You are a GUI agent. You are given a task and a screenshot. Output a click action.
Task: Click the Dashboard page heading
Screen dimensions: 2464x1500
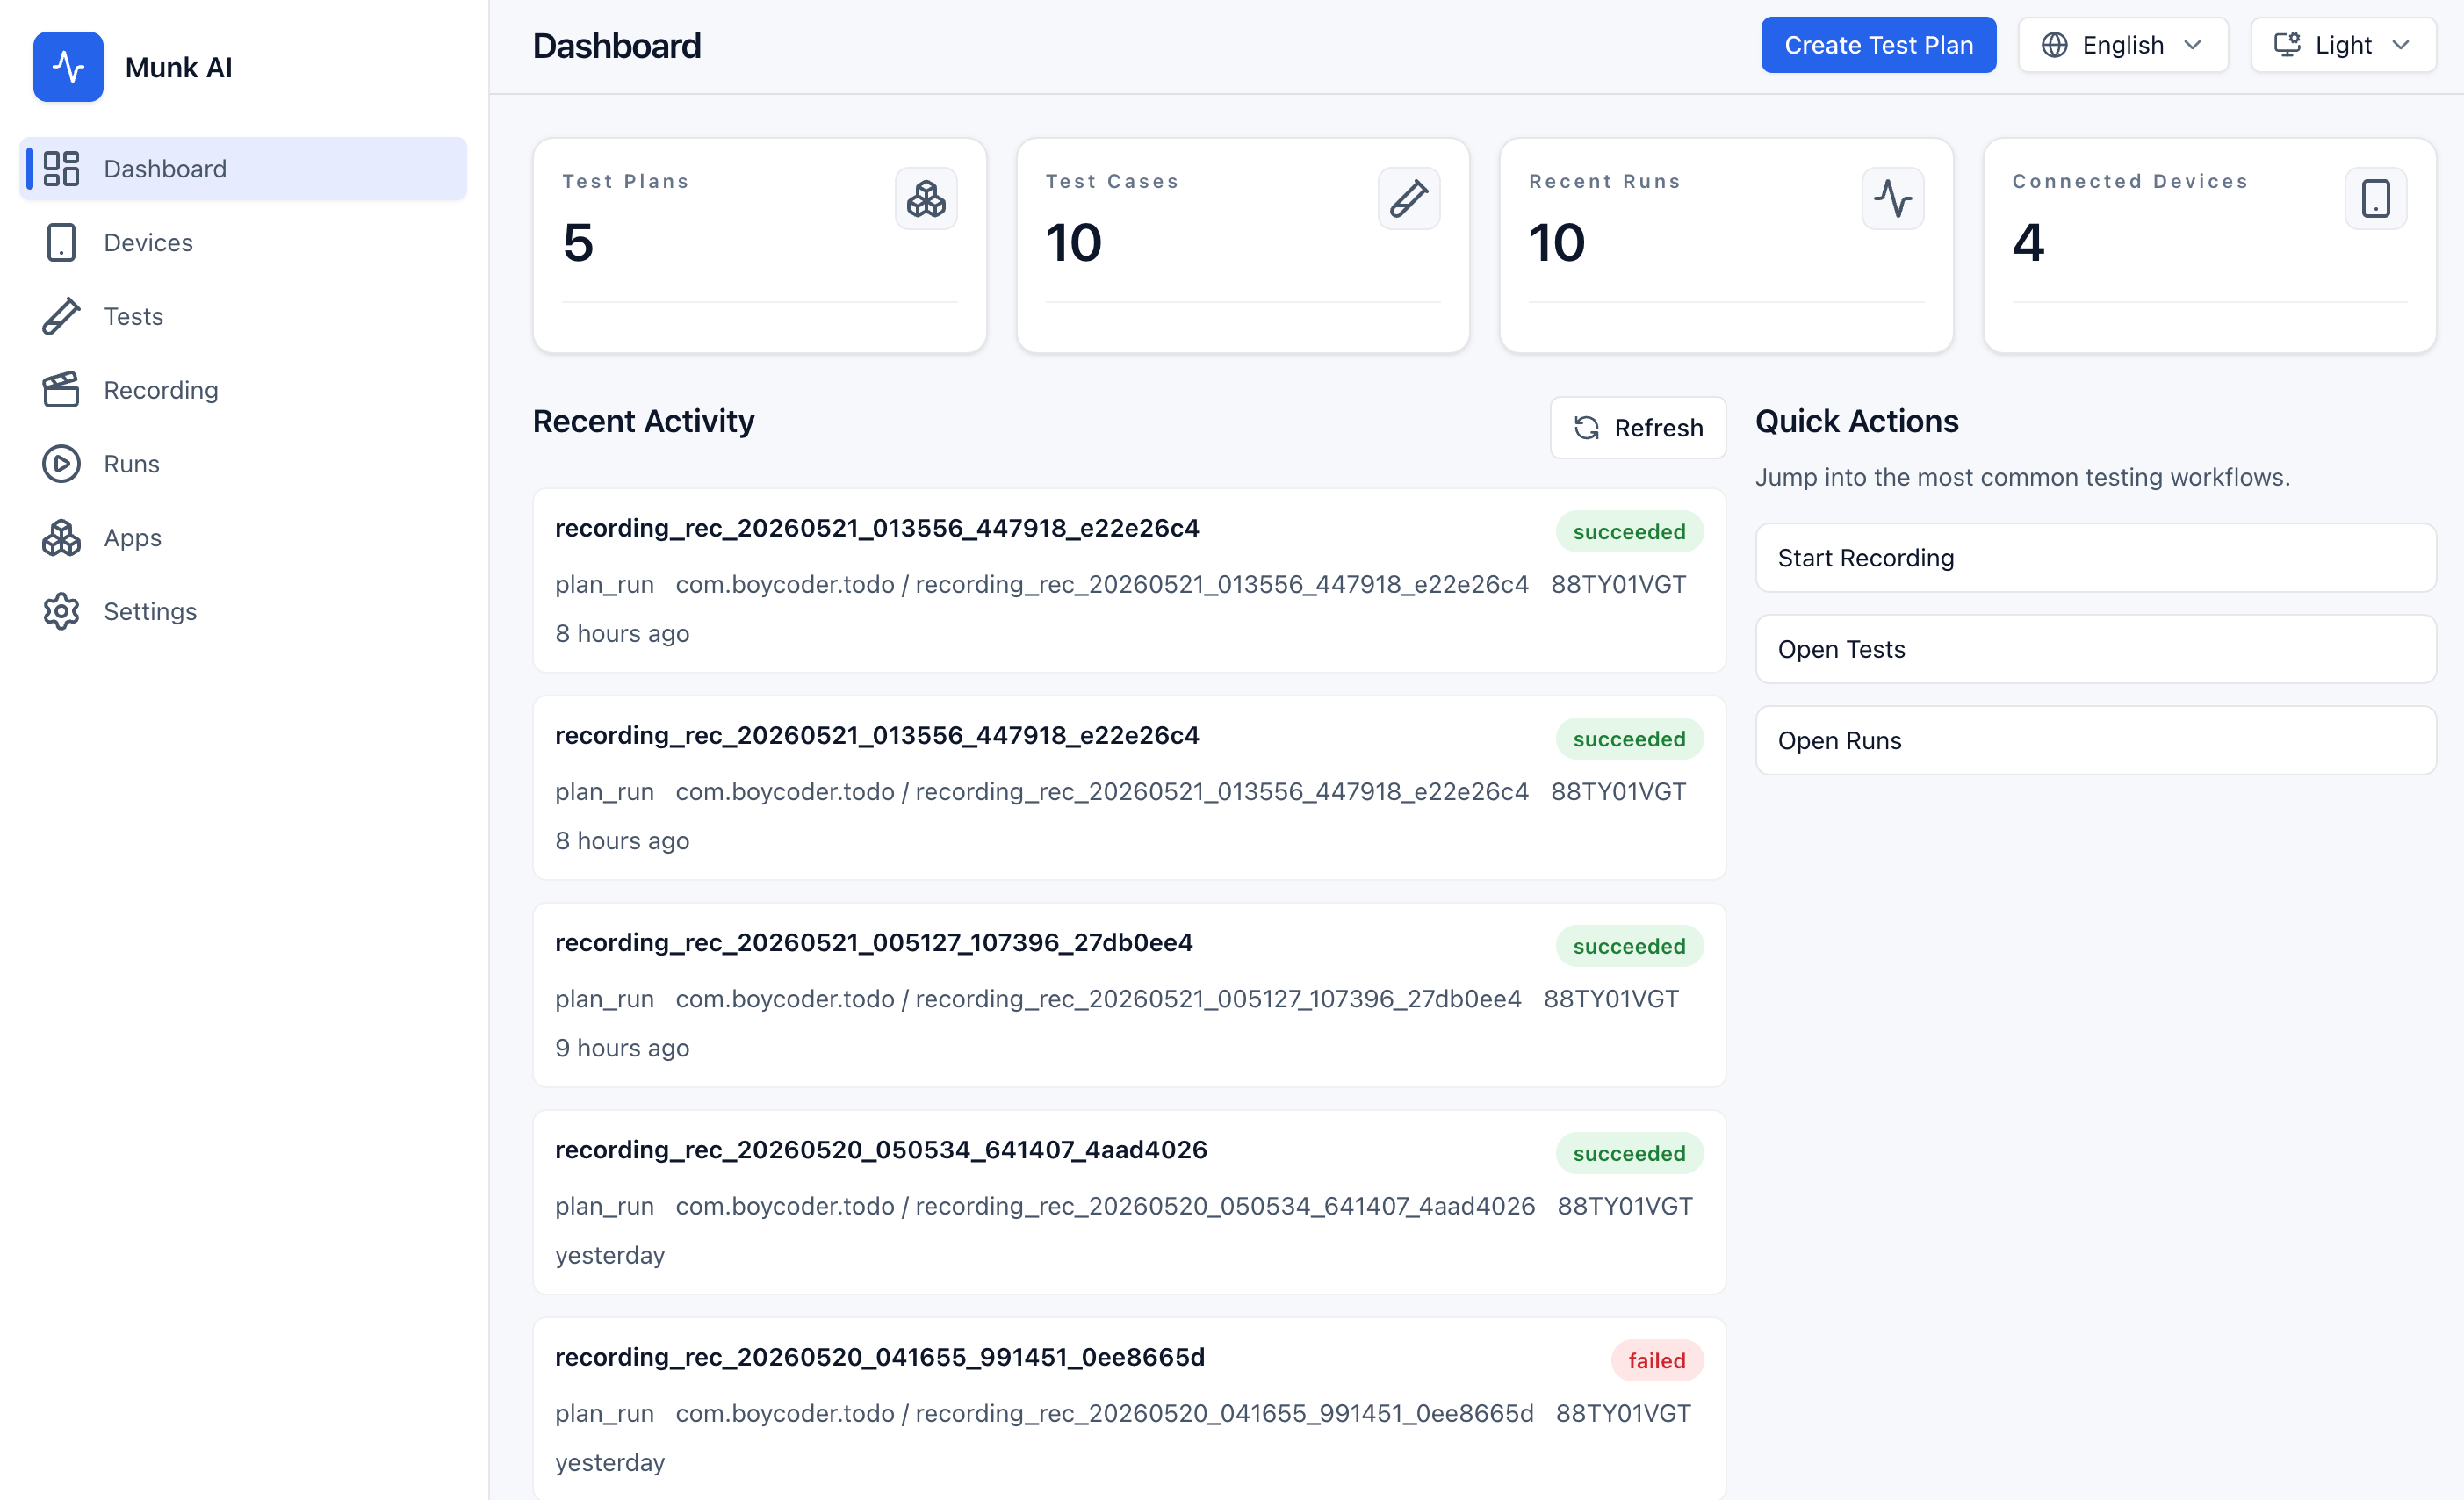[x=617, y=46]
